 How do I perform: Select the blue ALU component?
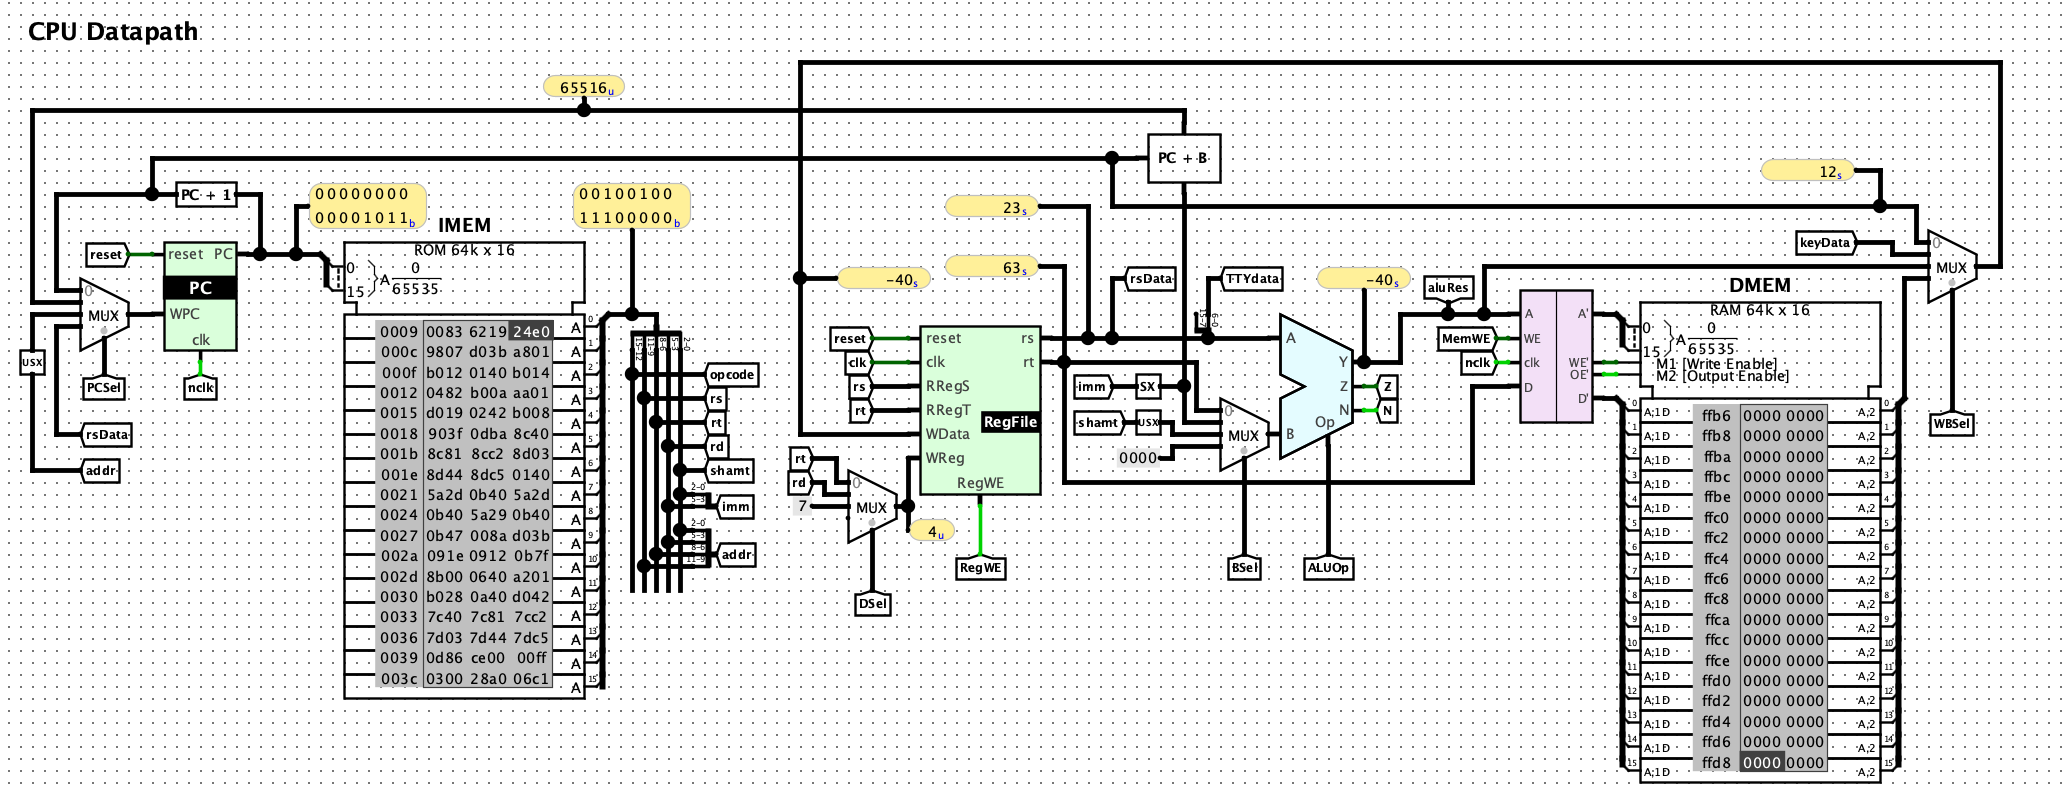click(x=1317, y=387)
